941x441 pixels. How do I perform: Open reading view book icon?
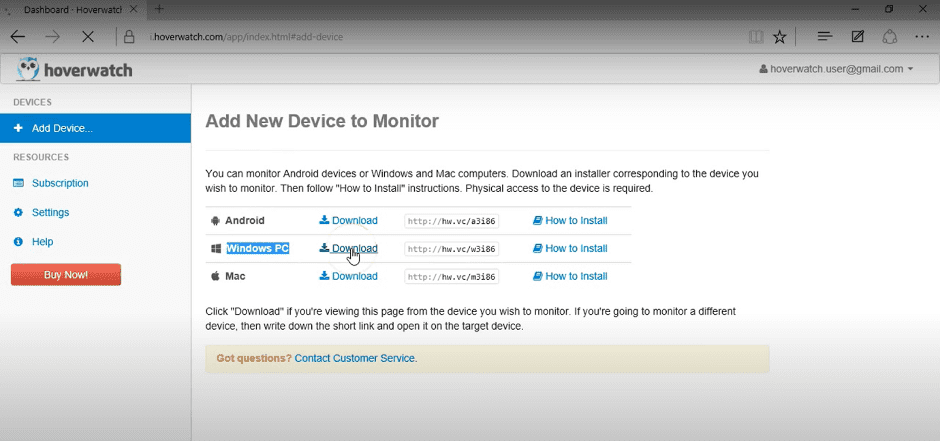pos(756,37)
